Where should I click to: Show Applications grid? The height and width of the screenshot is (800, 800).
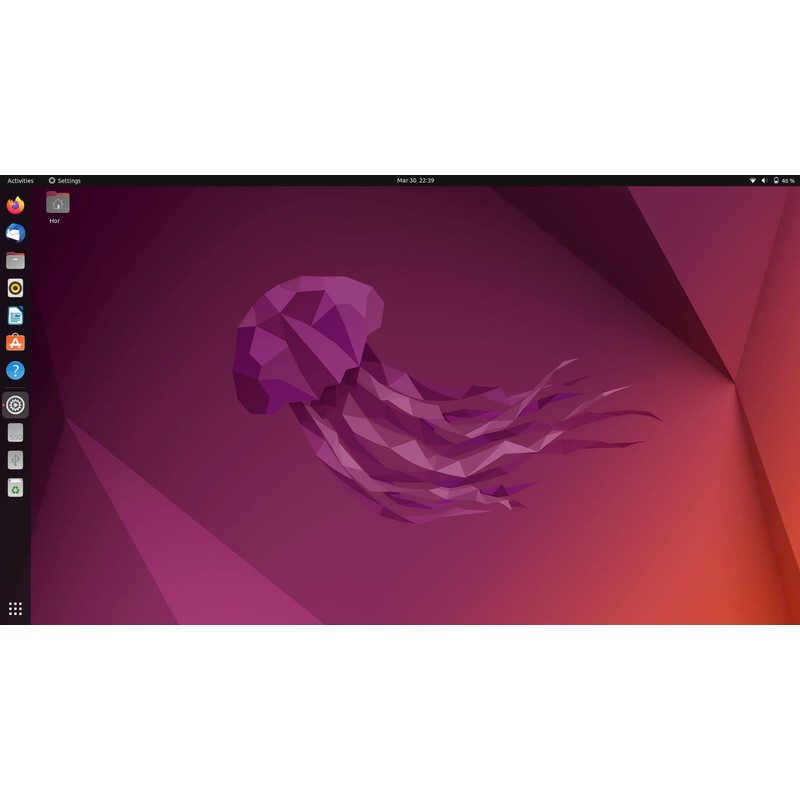point(15,608)
